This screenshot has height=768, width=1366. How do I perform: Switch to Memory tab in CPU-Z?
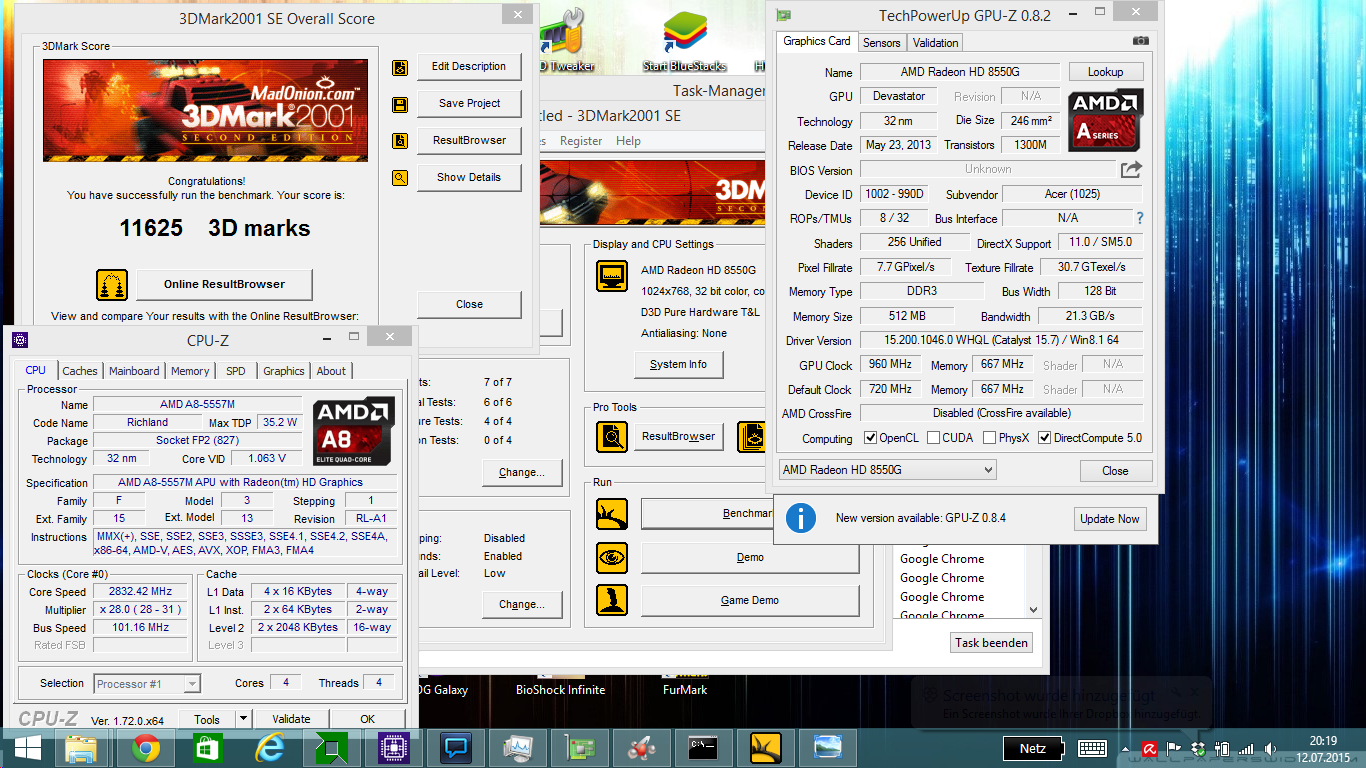190,371
